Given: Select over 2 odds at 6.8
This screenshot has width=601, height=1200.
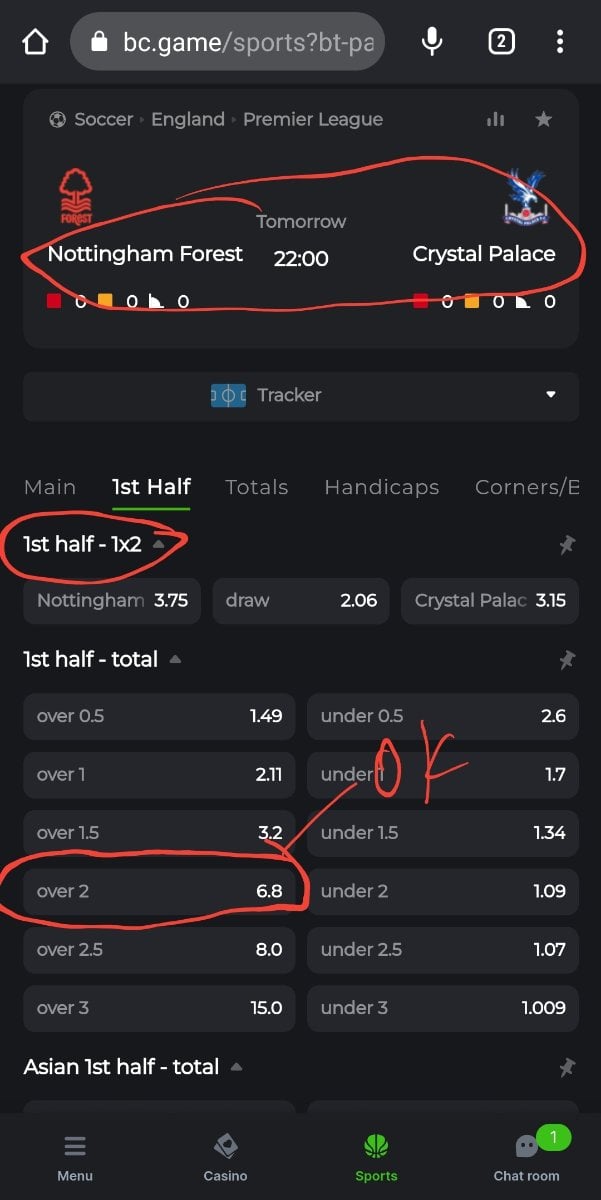Looking at the screenshot, I should [160, 891].
